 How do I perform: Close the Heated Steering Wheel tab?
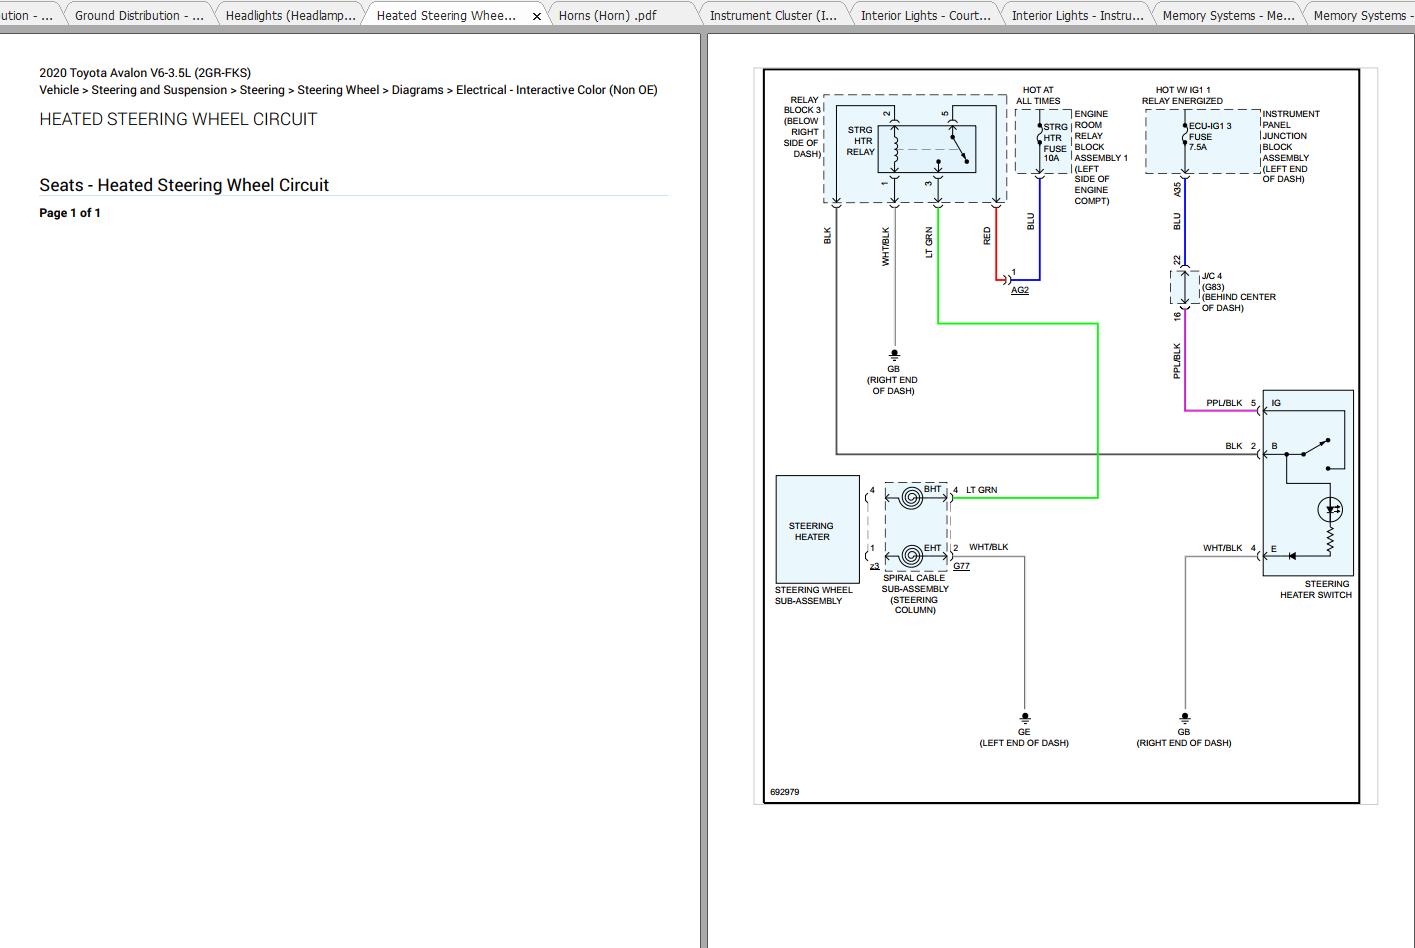point(537,16)
